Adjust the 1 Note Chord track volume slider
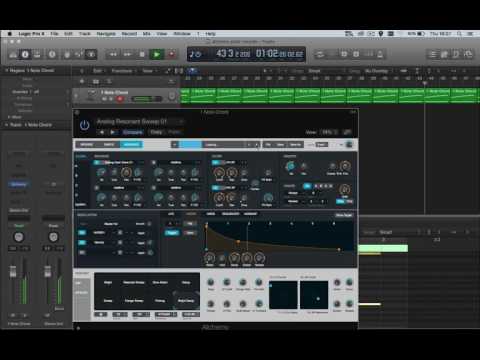Image resolution: width=480 pixels, height=360 pixels. [x=146, y=99]
